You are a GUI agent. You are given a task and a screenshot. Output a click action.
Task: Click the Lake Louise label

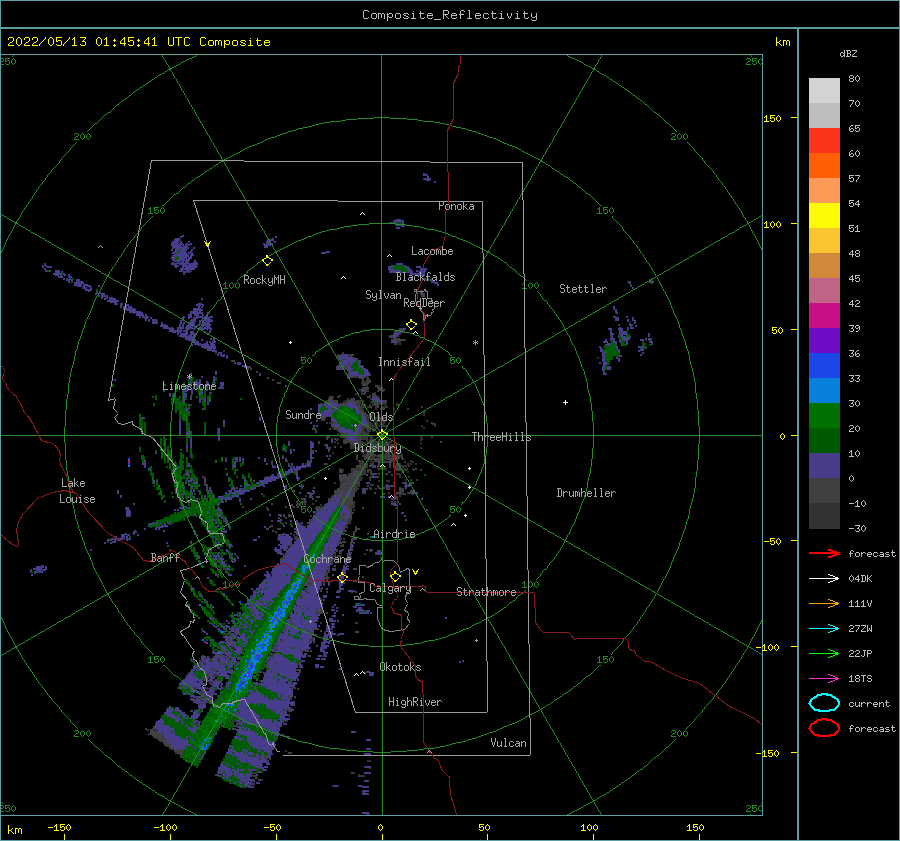[77, 491]
